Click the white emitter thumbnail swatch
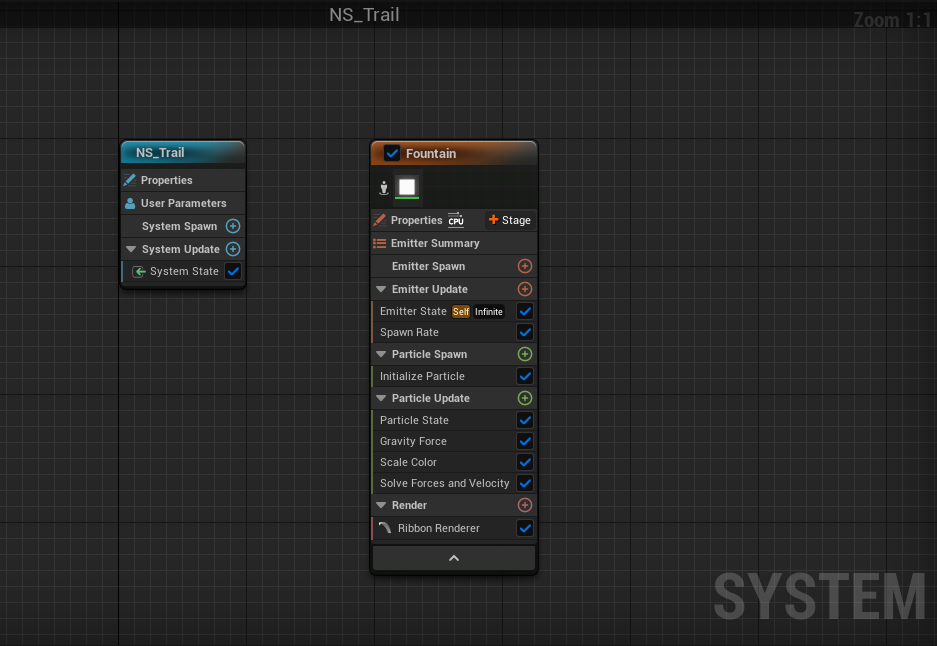937x646 pixels. (x=407, y=187)
